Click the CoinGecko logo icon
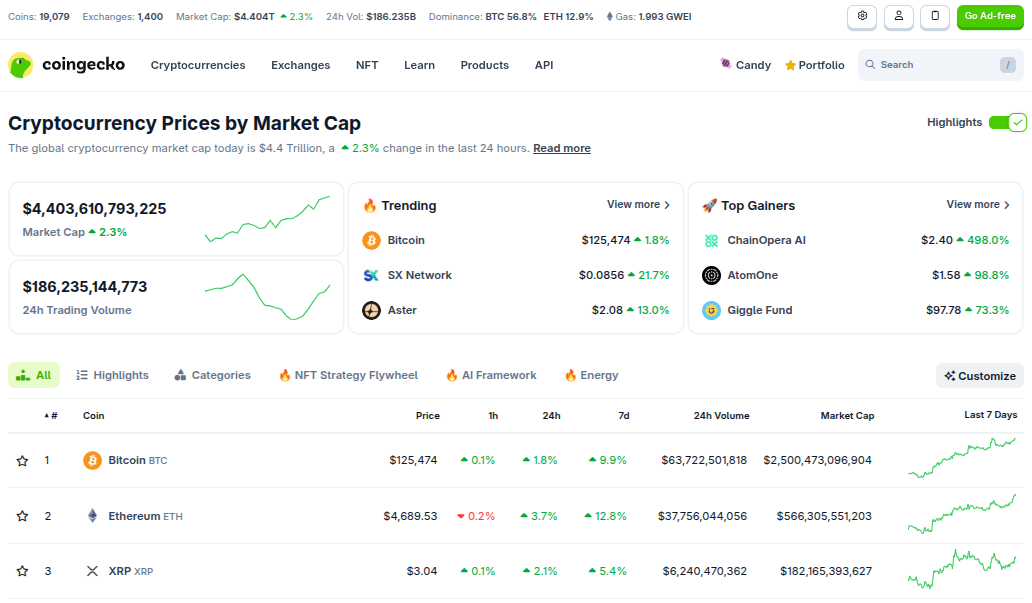The width and height of the screenshot is (1032, 603). pos(20,65)
